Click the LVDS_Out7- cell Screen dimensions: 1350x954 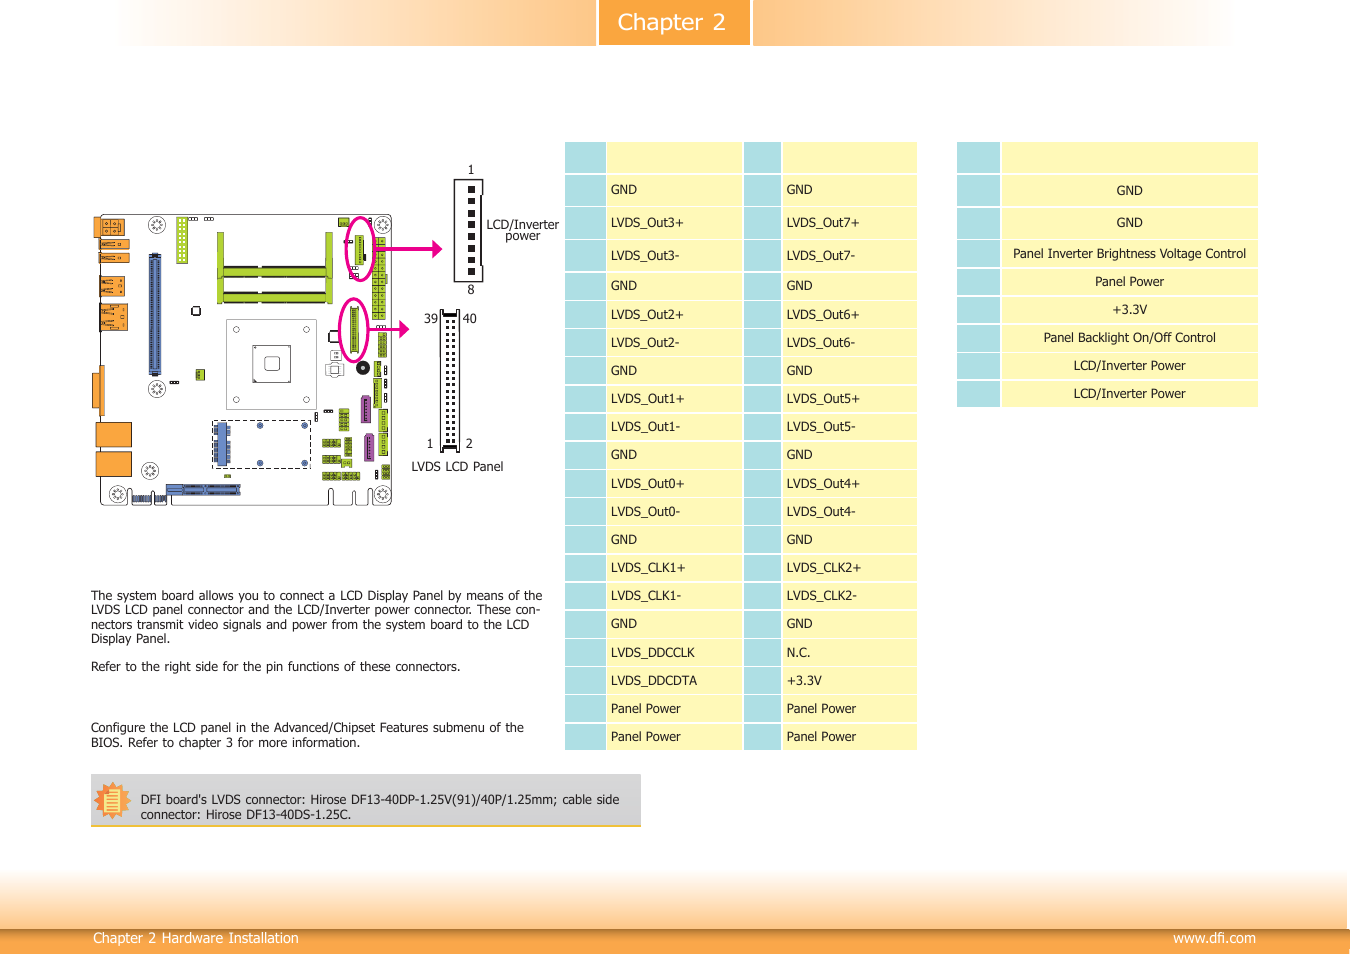pyautogui.click(x=849, y=256)
